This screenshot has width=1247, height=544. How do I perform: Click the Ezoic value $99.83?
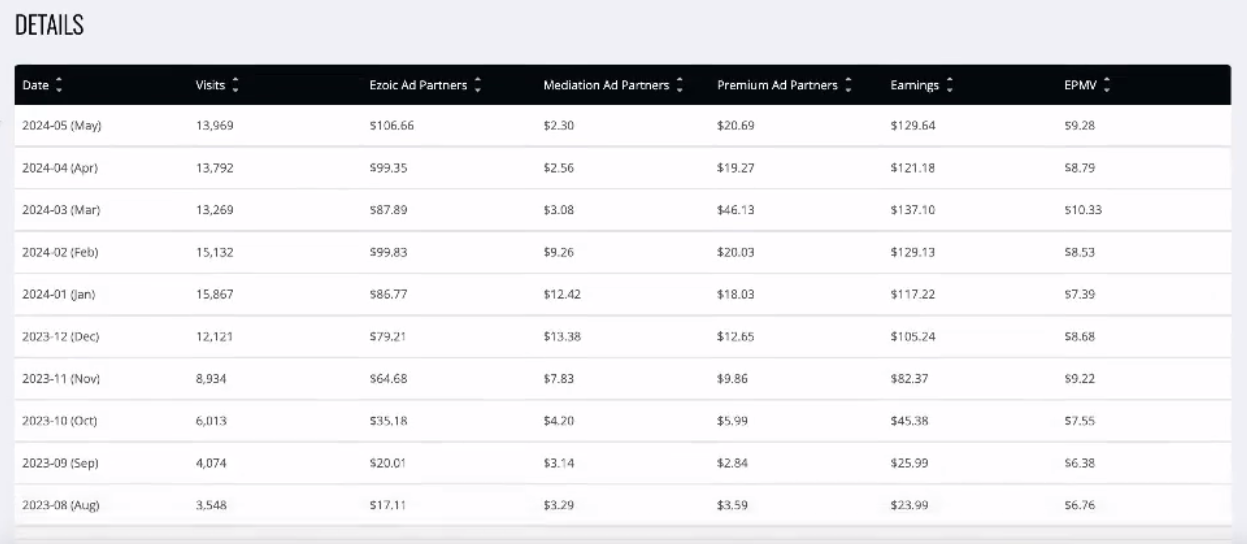click(389, 252)
